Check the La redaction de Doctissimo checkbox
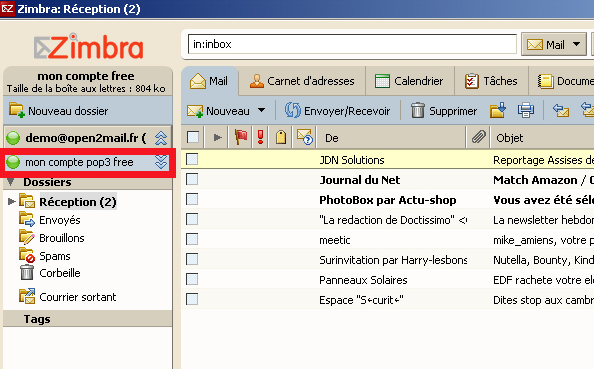 click(x=192, y=219)
